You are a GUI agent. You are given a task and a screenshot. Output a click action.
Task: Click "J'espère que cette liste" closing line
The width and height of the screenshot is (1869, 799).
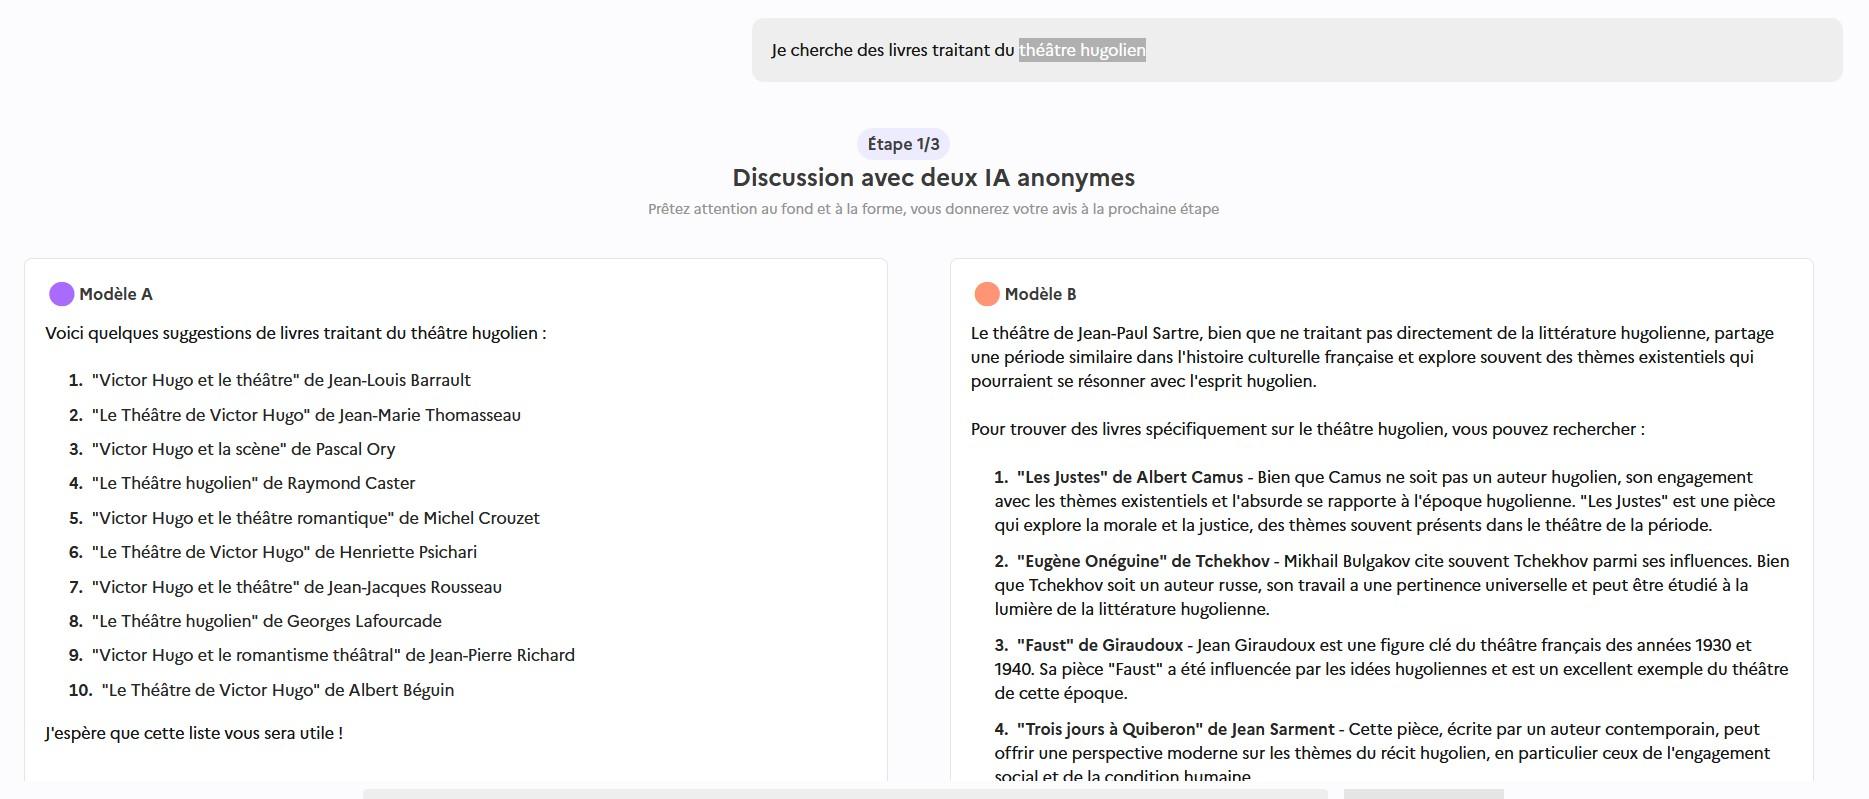(194, 733)
